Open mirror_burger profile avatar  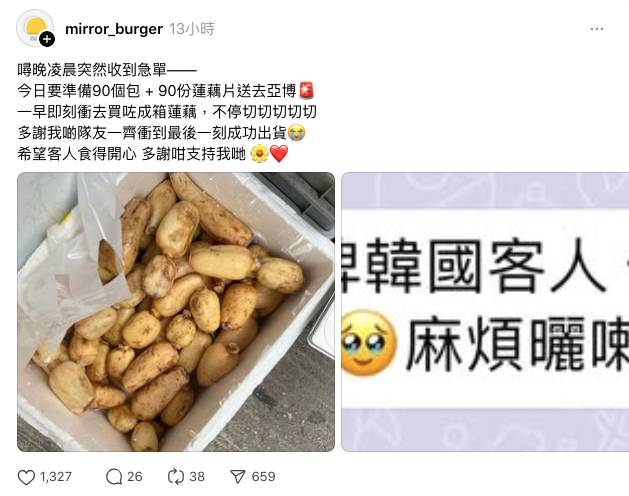click(x=34, y=28)
